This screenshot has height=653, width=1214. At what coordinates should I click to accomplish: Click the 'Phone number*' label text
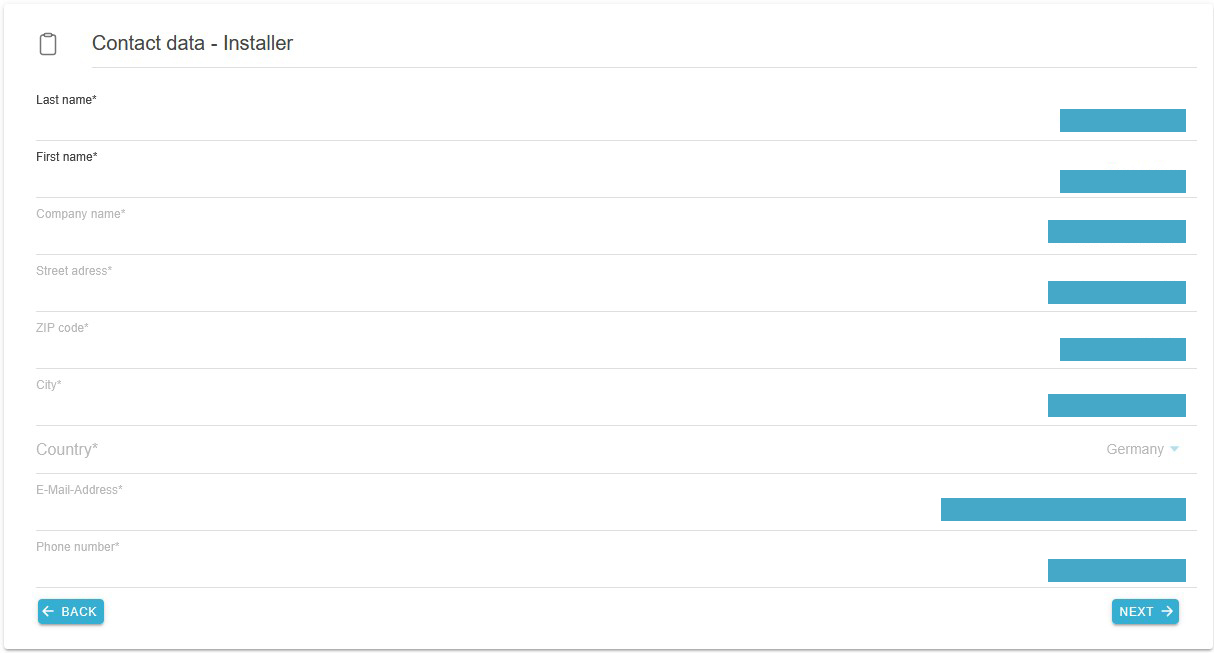[x=78, y=547]
